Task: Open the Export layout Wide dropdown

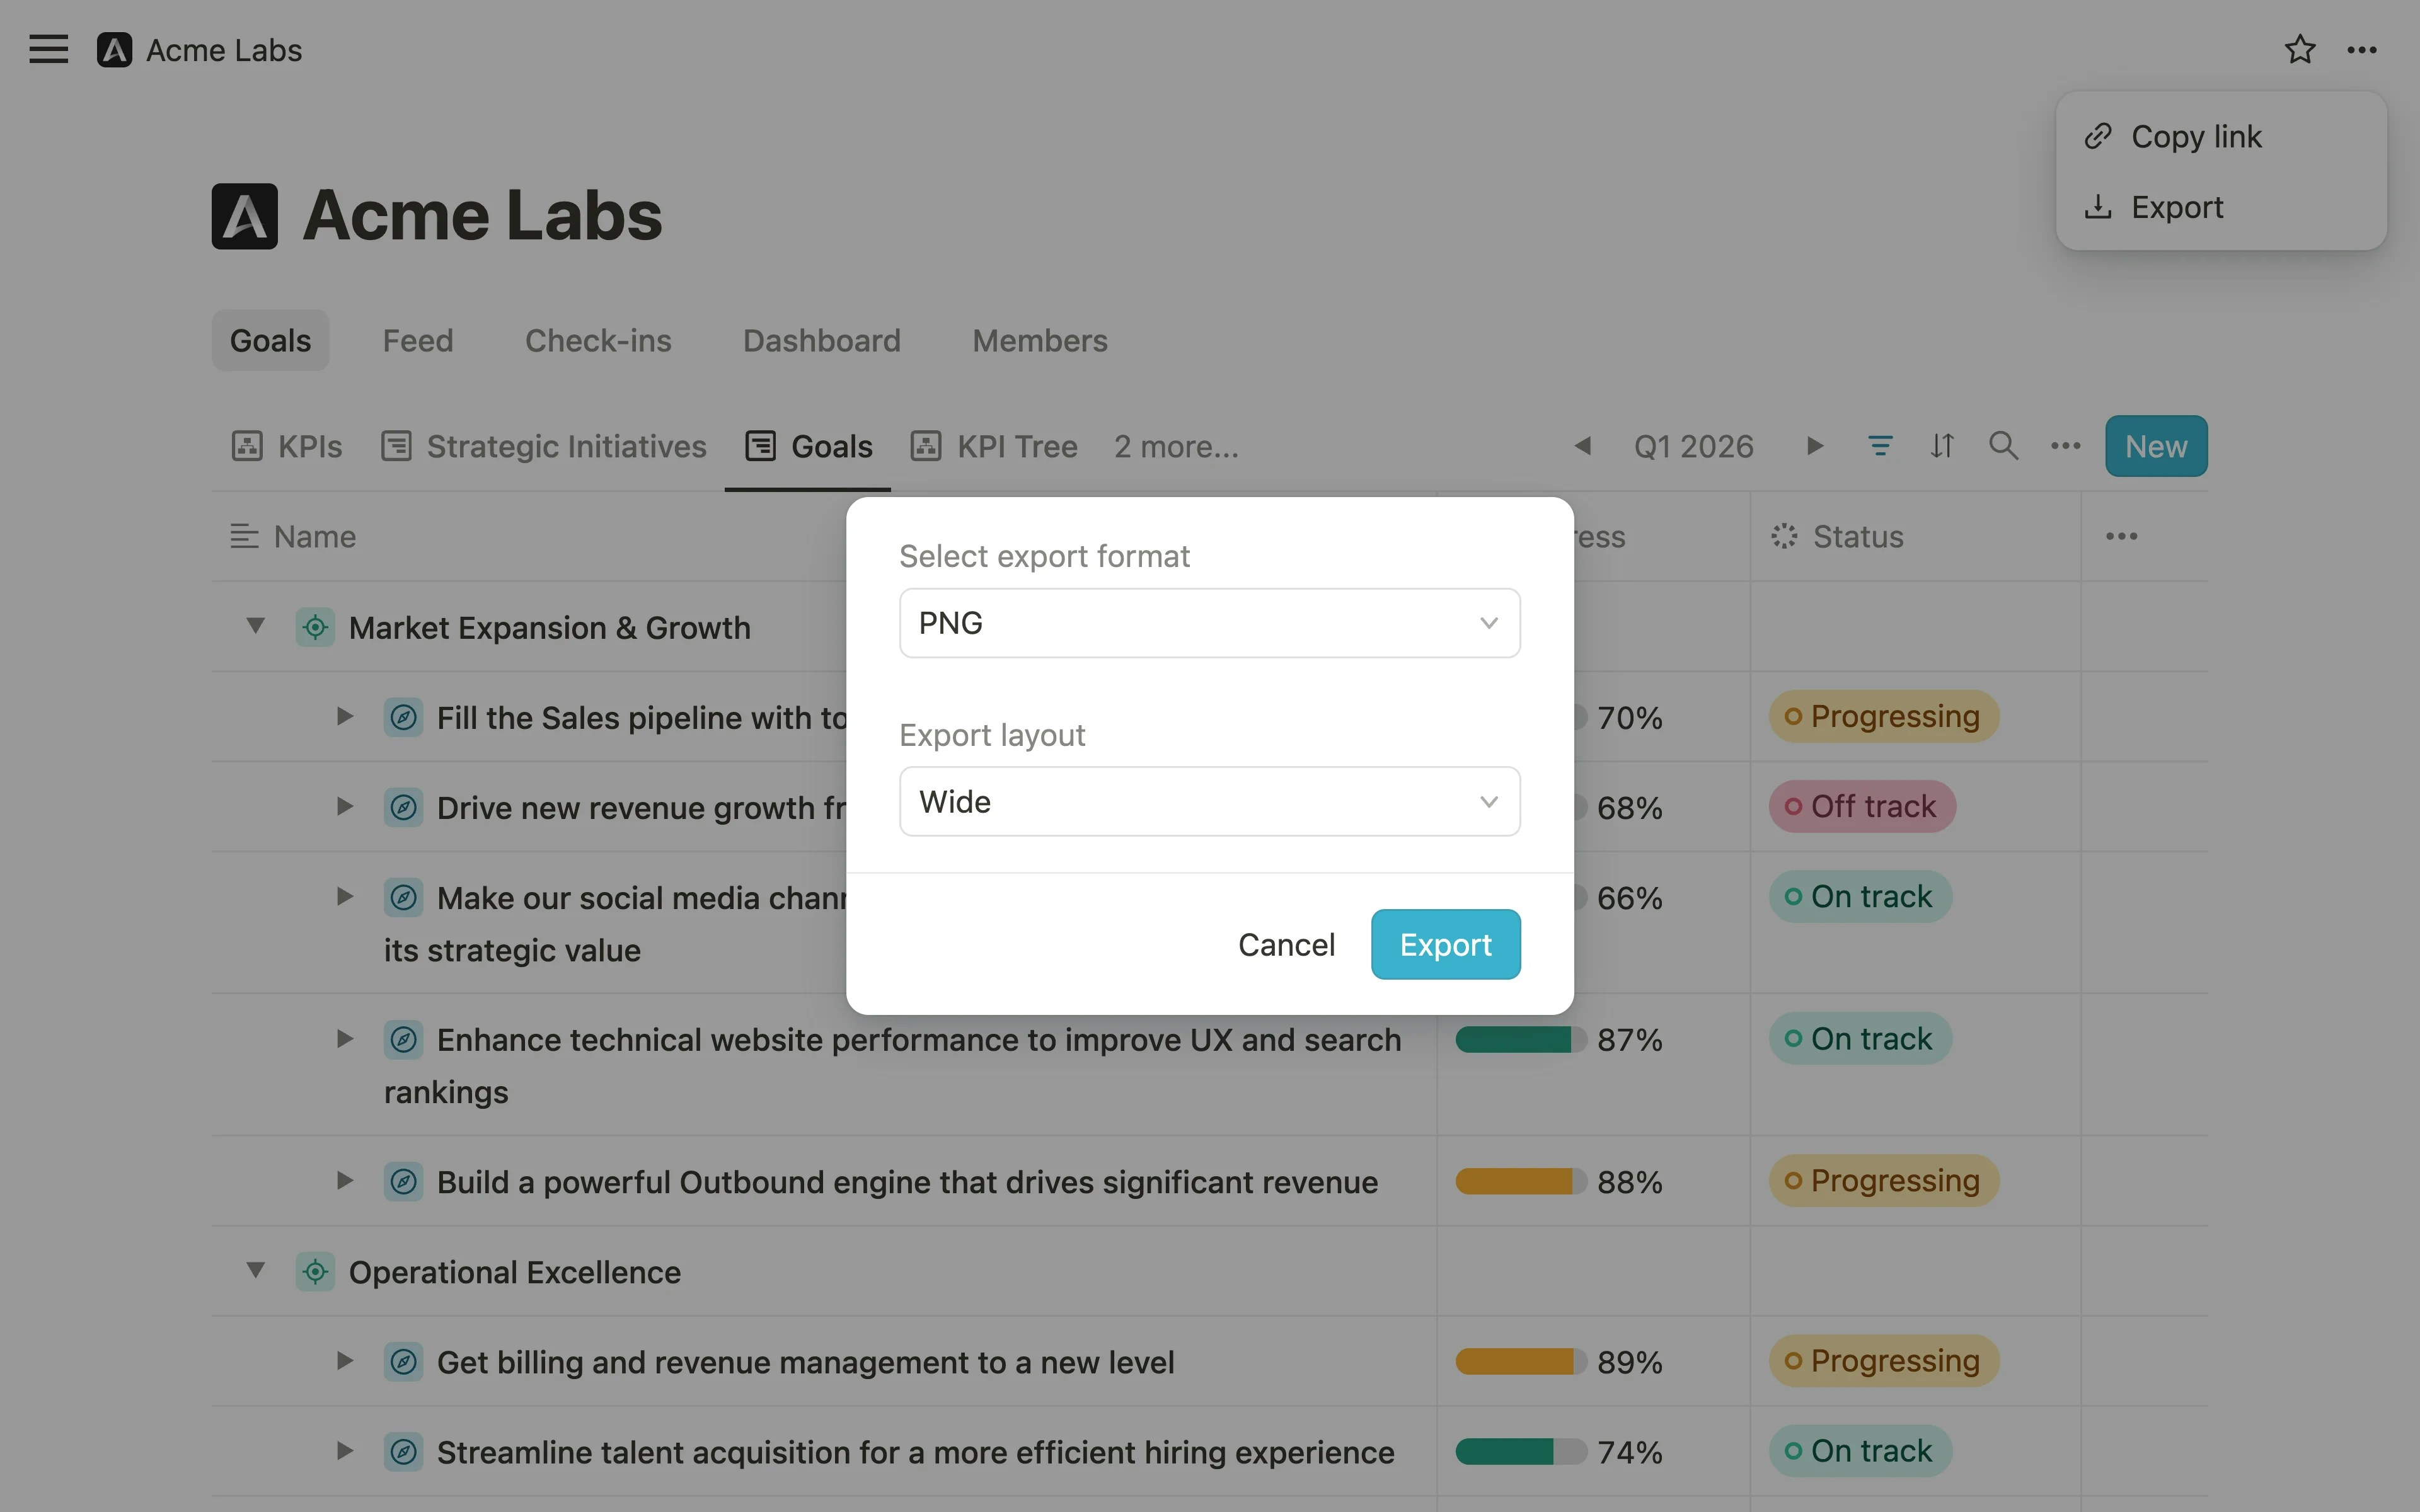Action: click(x=1209, y=802)
